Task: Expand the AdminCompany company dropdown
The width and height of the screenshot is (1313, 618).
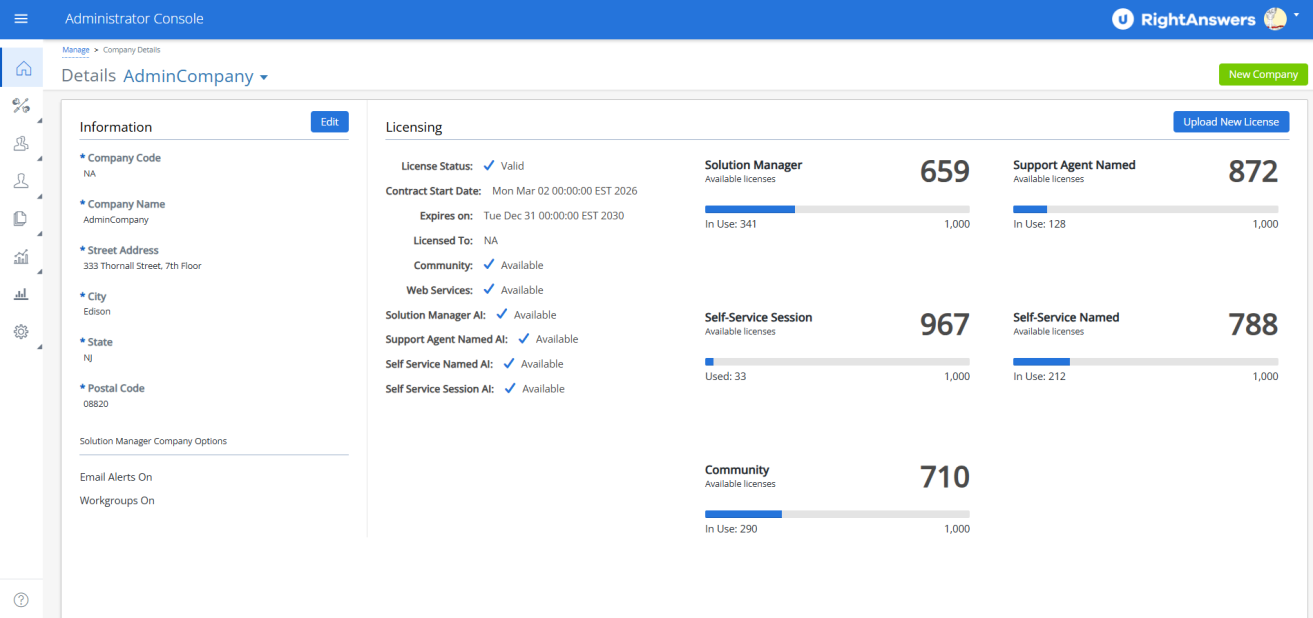Action: point(264,77)
